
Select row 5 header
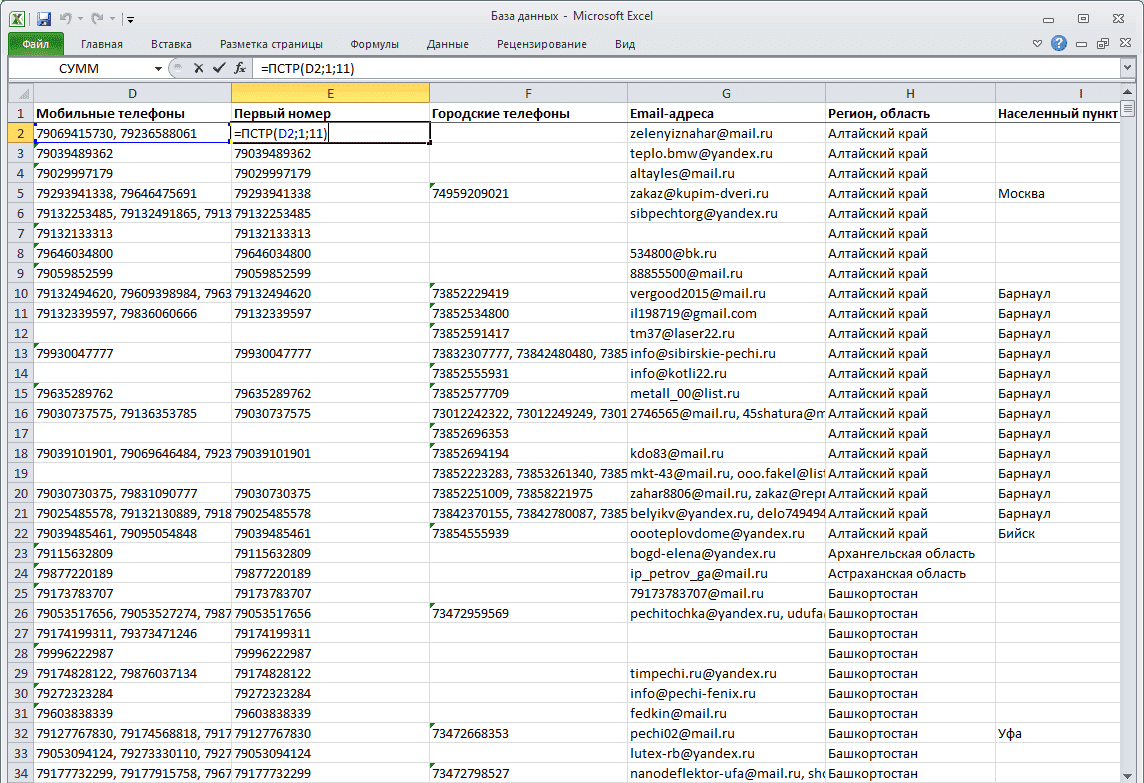[x=20, y=193]
